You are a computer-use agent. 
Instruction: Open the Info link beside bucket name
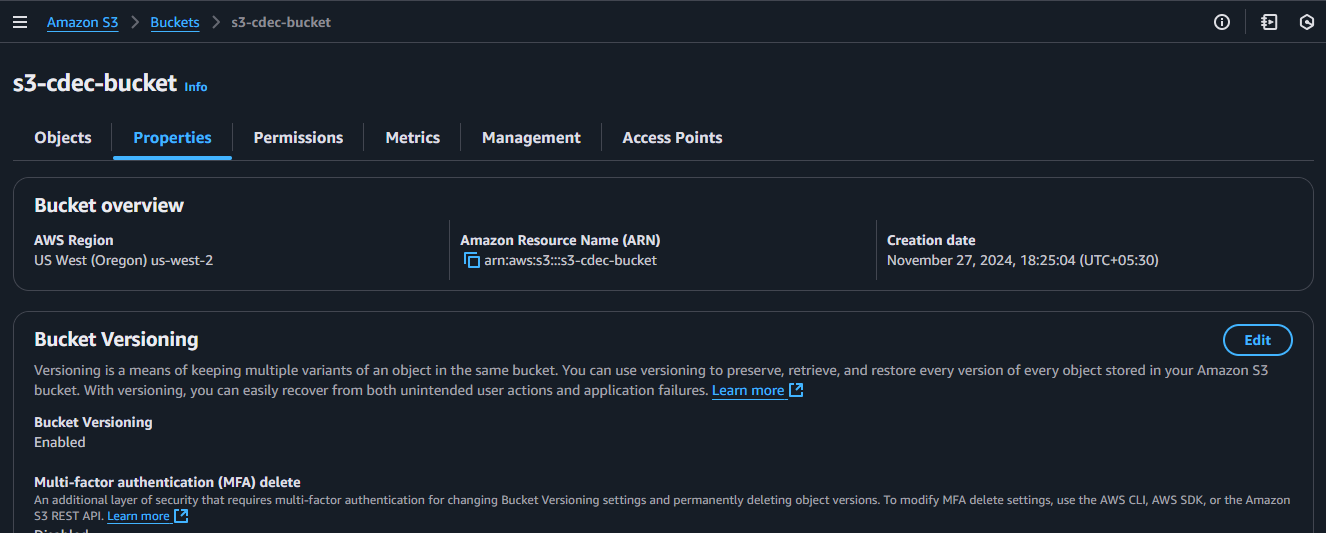click(196, 87)
